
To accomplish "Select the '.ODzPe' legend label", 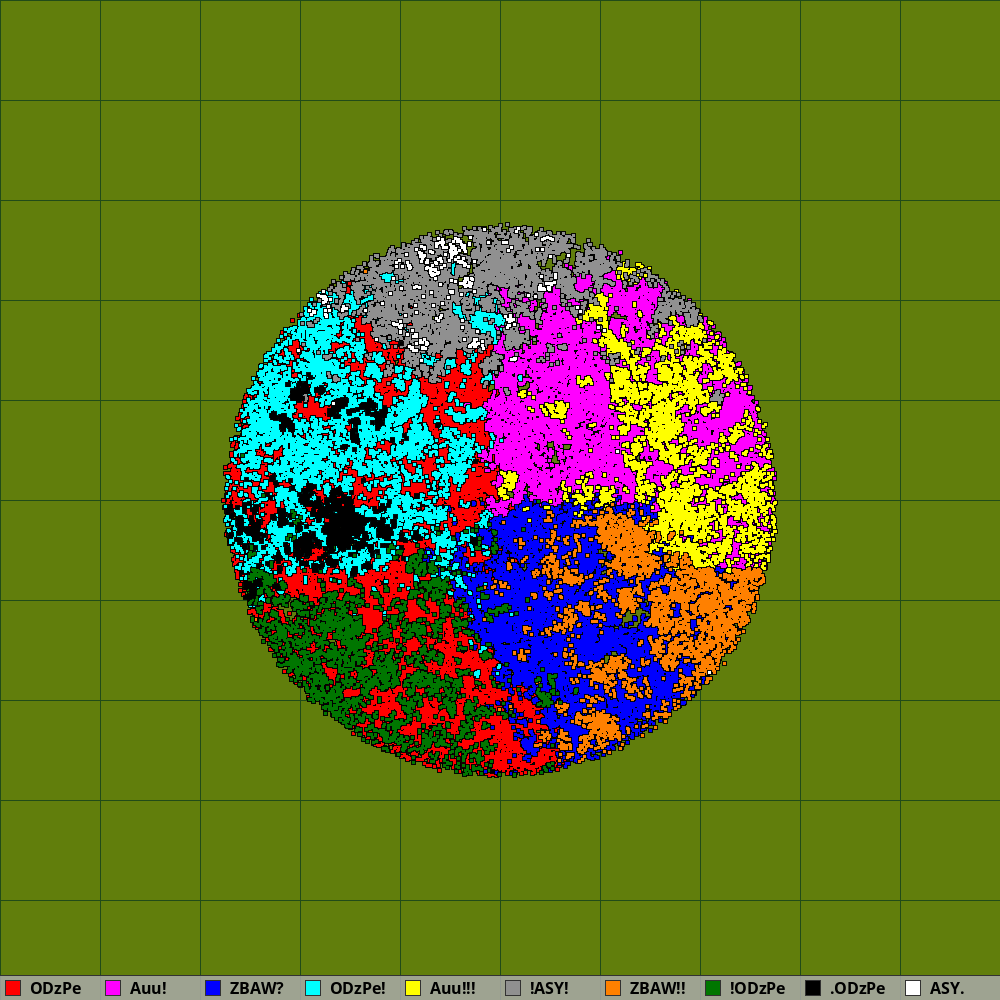I will click(x=858, y=989).
